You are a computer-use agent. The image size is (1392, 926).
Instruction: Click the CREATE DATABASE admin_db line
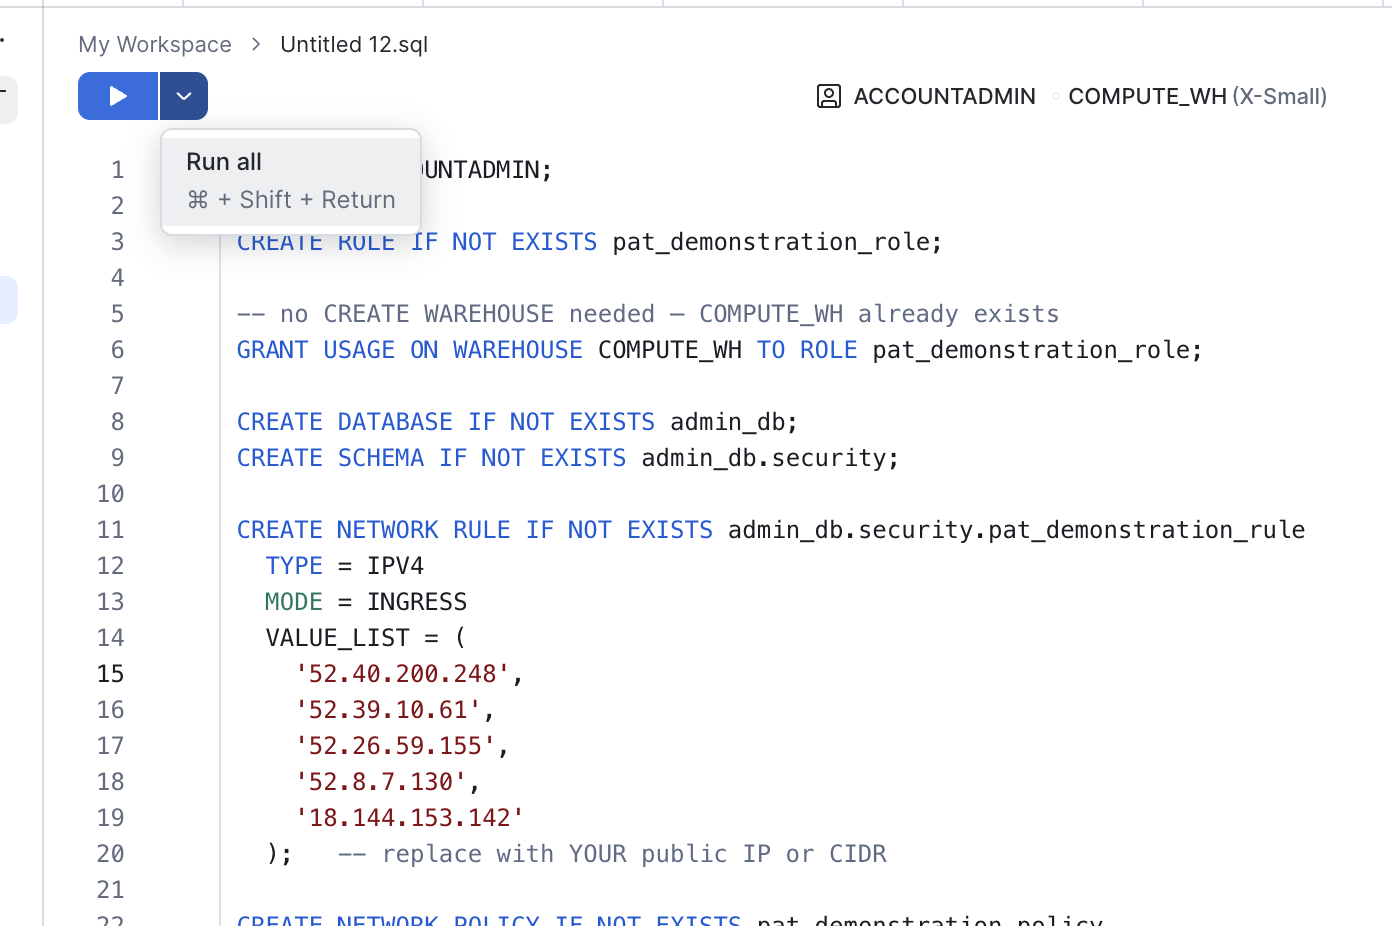pos(517,422)
